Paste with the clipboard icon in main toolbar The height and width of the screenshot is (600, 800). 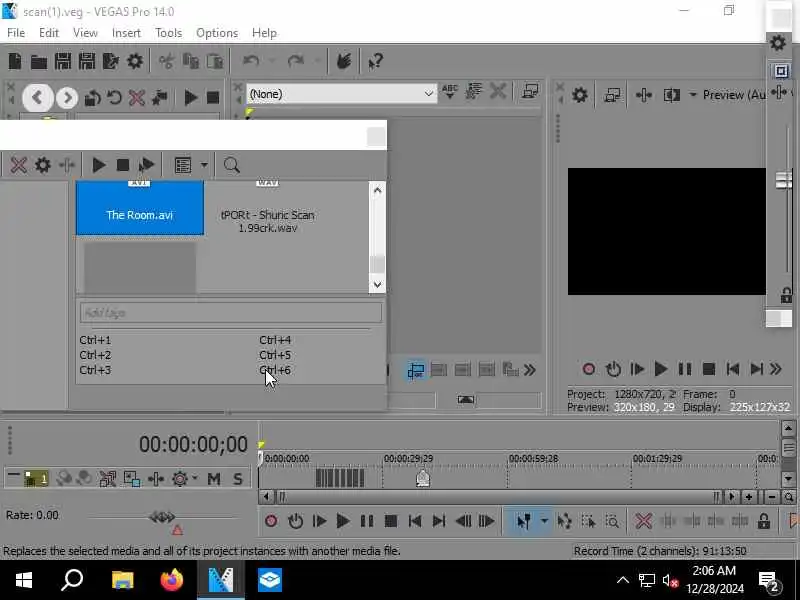215,61
